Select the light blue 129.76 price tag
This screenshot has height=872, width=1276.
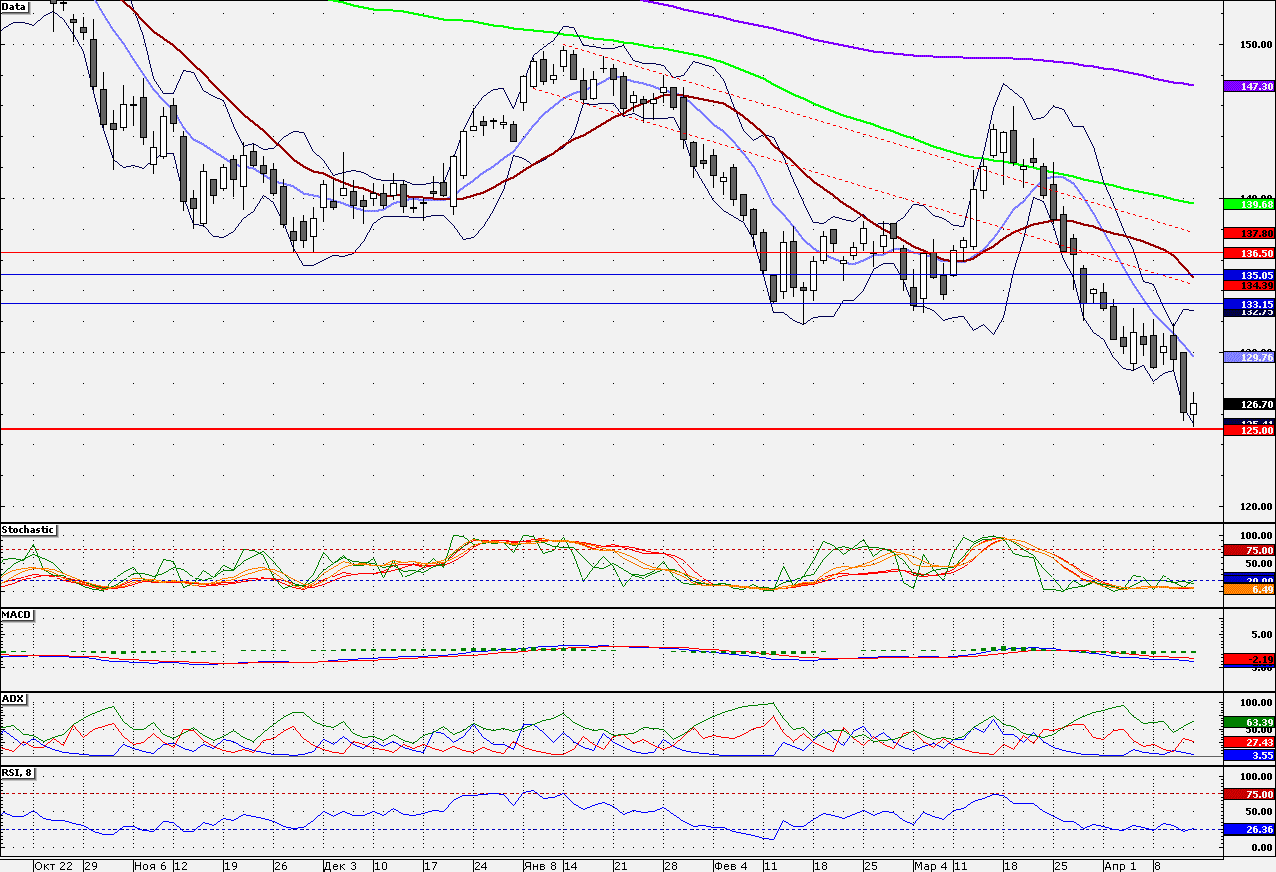pos(1249,357)
